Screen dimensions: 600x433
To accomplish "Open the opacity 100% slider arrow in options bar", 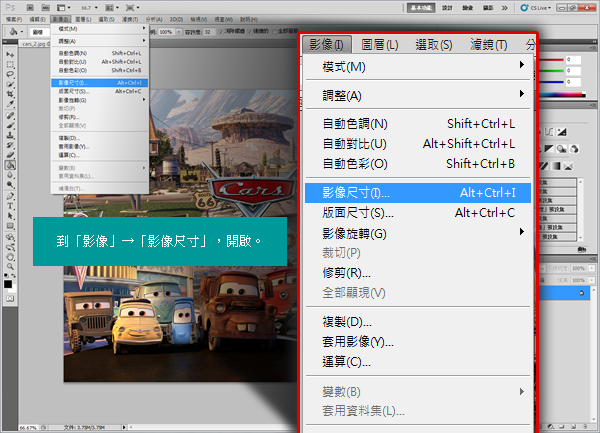I will click(179, 32).
